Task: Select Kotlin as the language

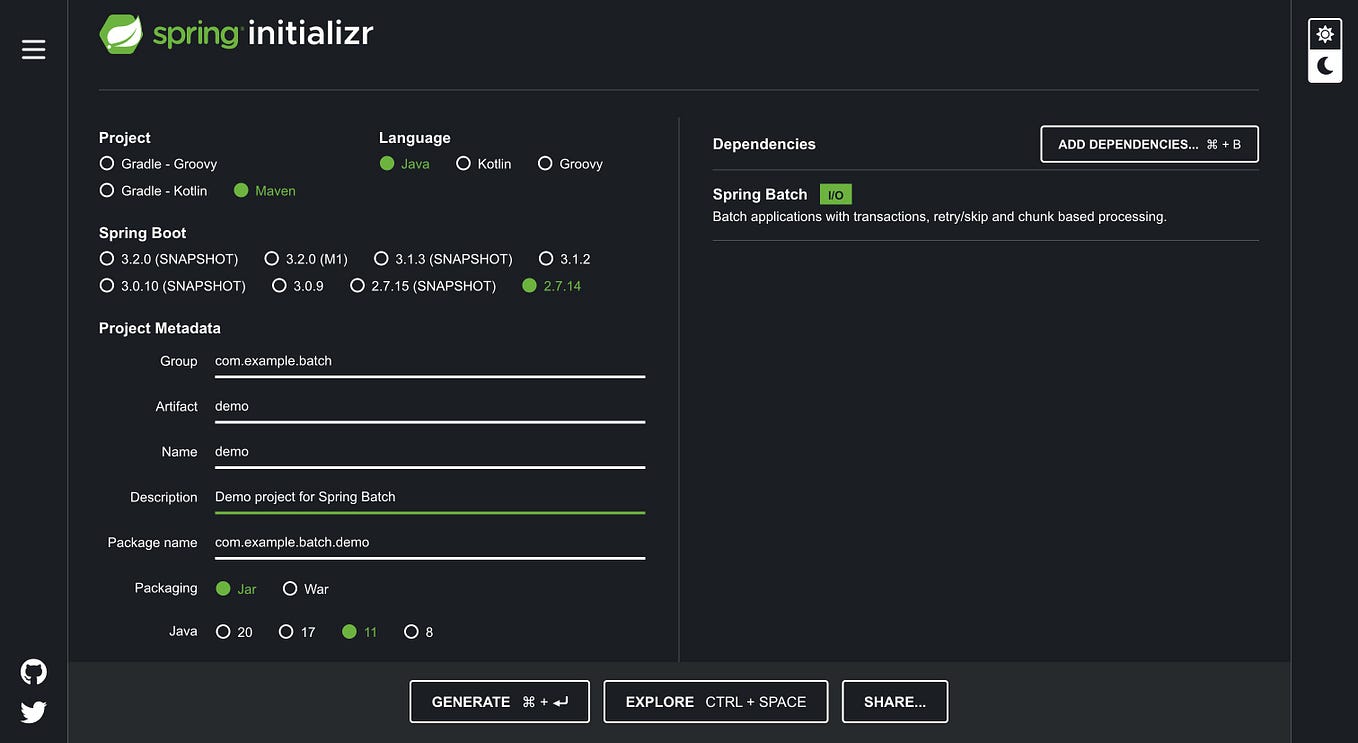Action: pos(463,163)
